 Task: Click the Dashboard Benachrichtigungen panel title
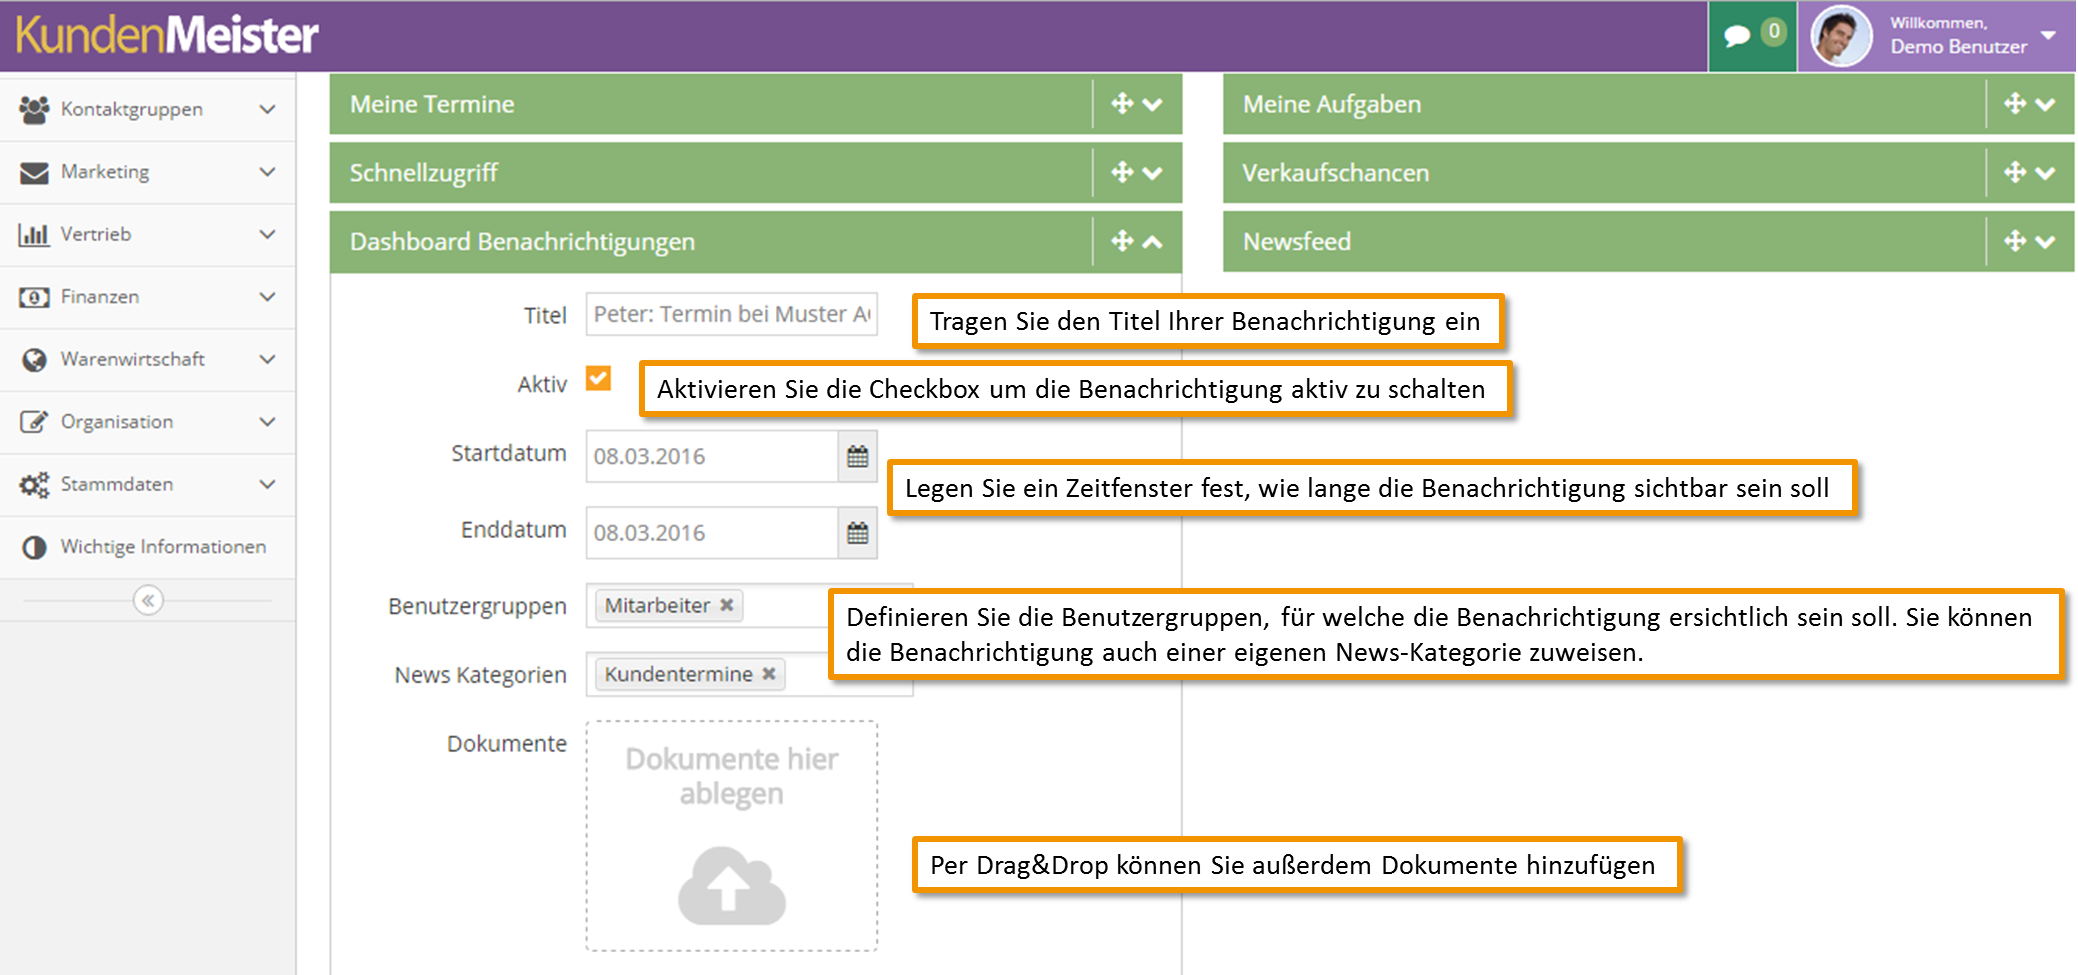tap(522, 242)
